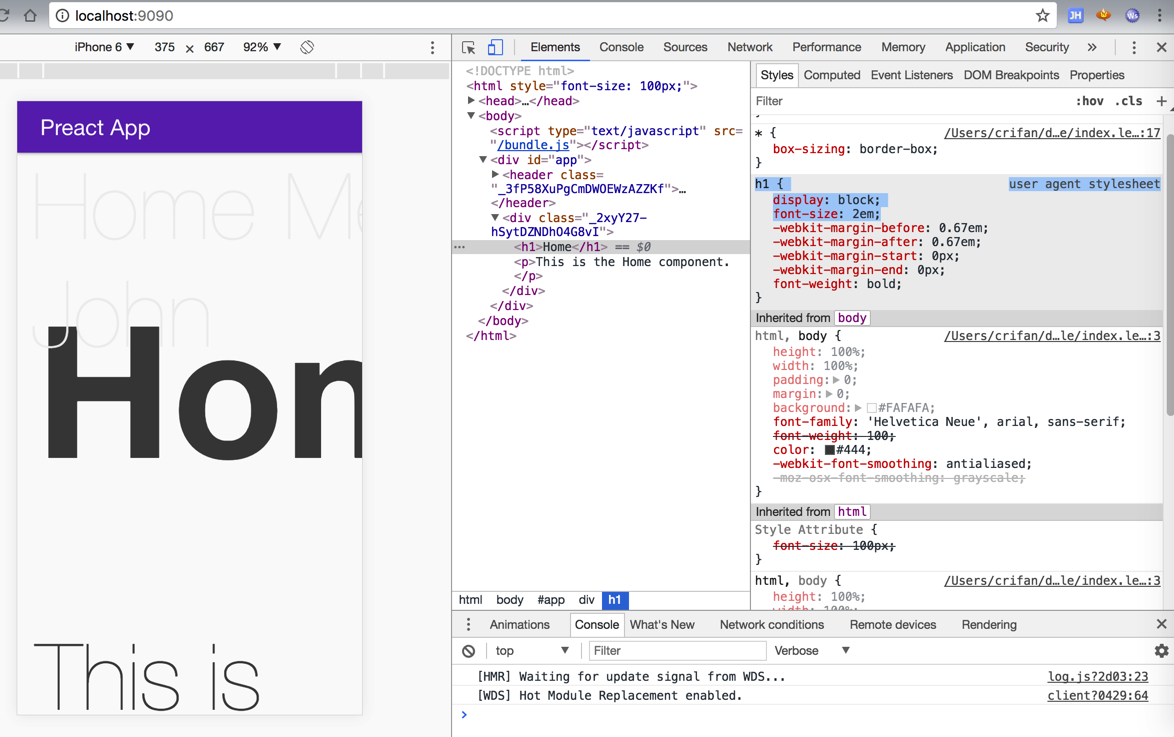Screen dimensions: 1174x737
Task: Open the Rendering drawer tab
Action: point(989,625)
